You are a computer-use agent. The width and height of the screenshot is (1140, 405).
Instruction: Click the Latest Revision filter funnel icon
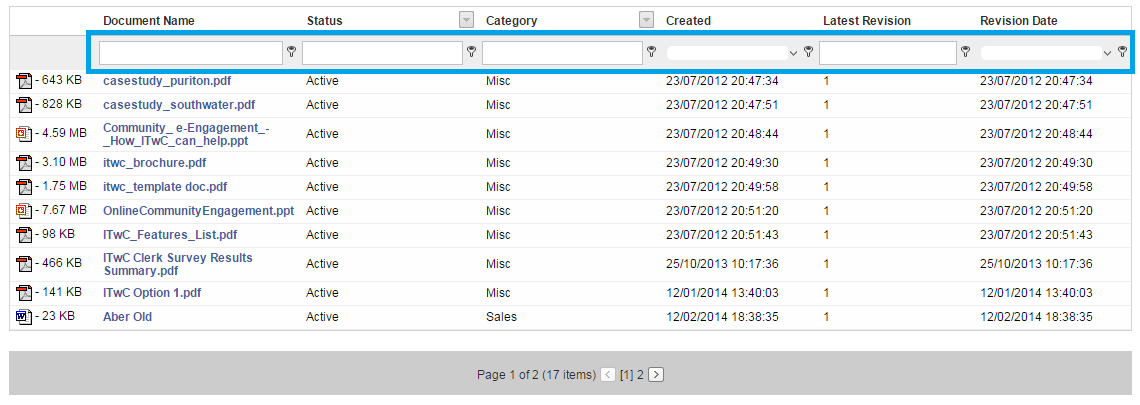[966, 52]
